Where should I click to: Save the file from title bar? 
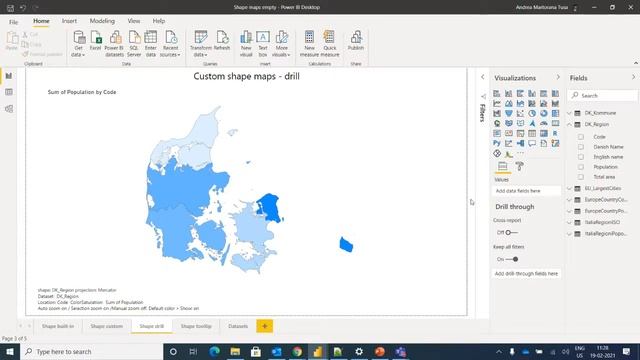tap(10, 7)
